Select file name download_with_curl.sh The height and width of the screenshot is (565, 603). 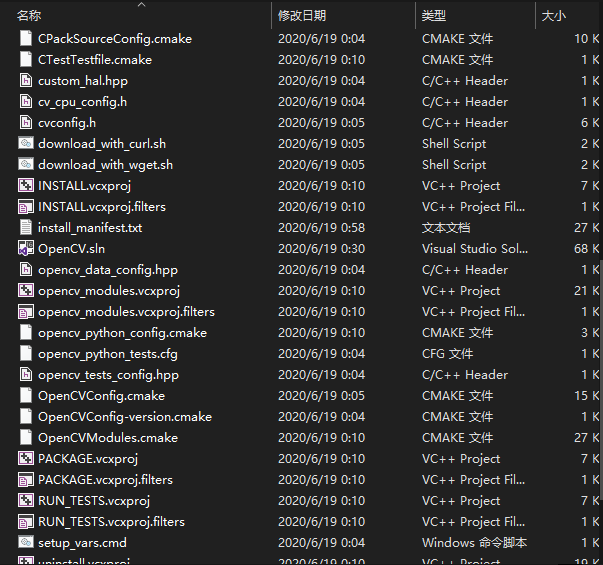[x=102, y=144]
